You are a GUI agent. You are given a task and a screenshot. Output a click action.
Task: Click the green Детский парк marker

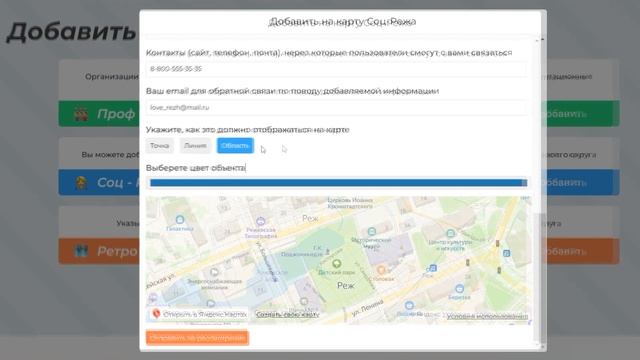336,264
